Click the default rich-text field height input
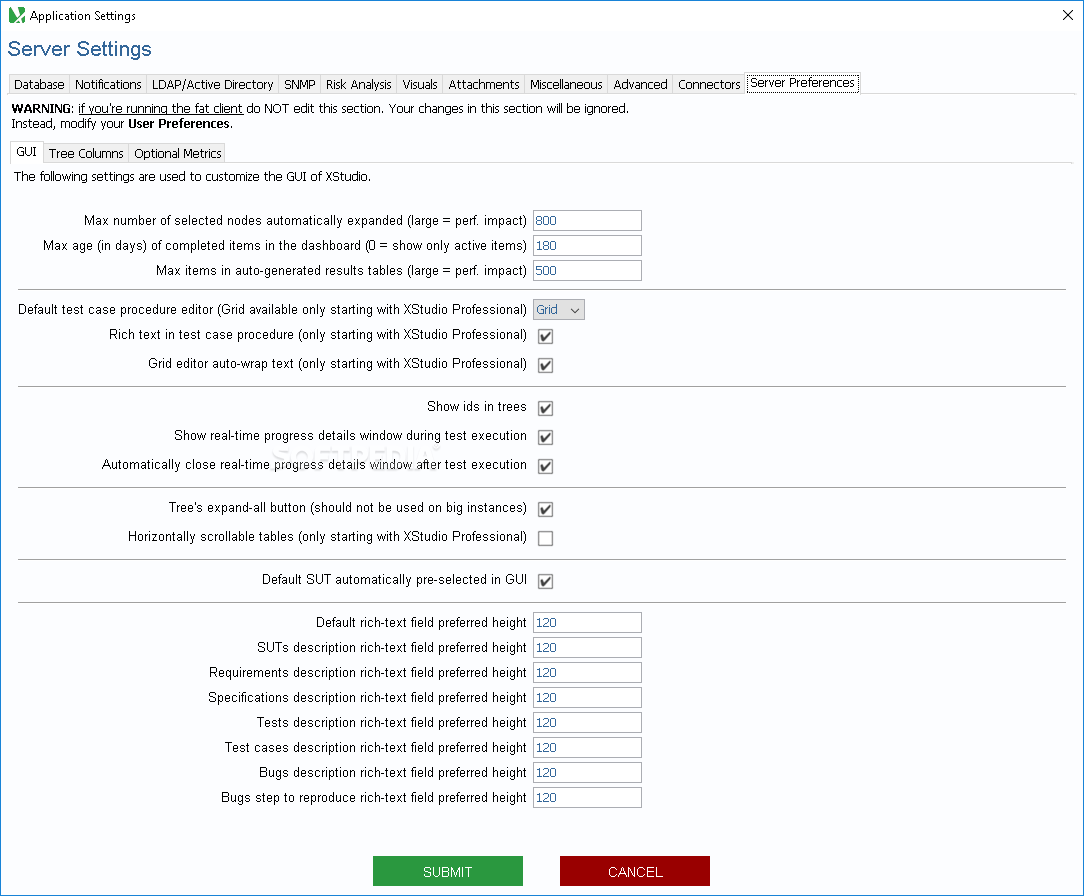The width and height of the screenshot is (1084, 896). pos(587,622)
